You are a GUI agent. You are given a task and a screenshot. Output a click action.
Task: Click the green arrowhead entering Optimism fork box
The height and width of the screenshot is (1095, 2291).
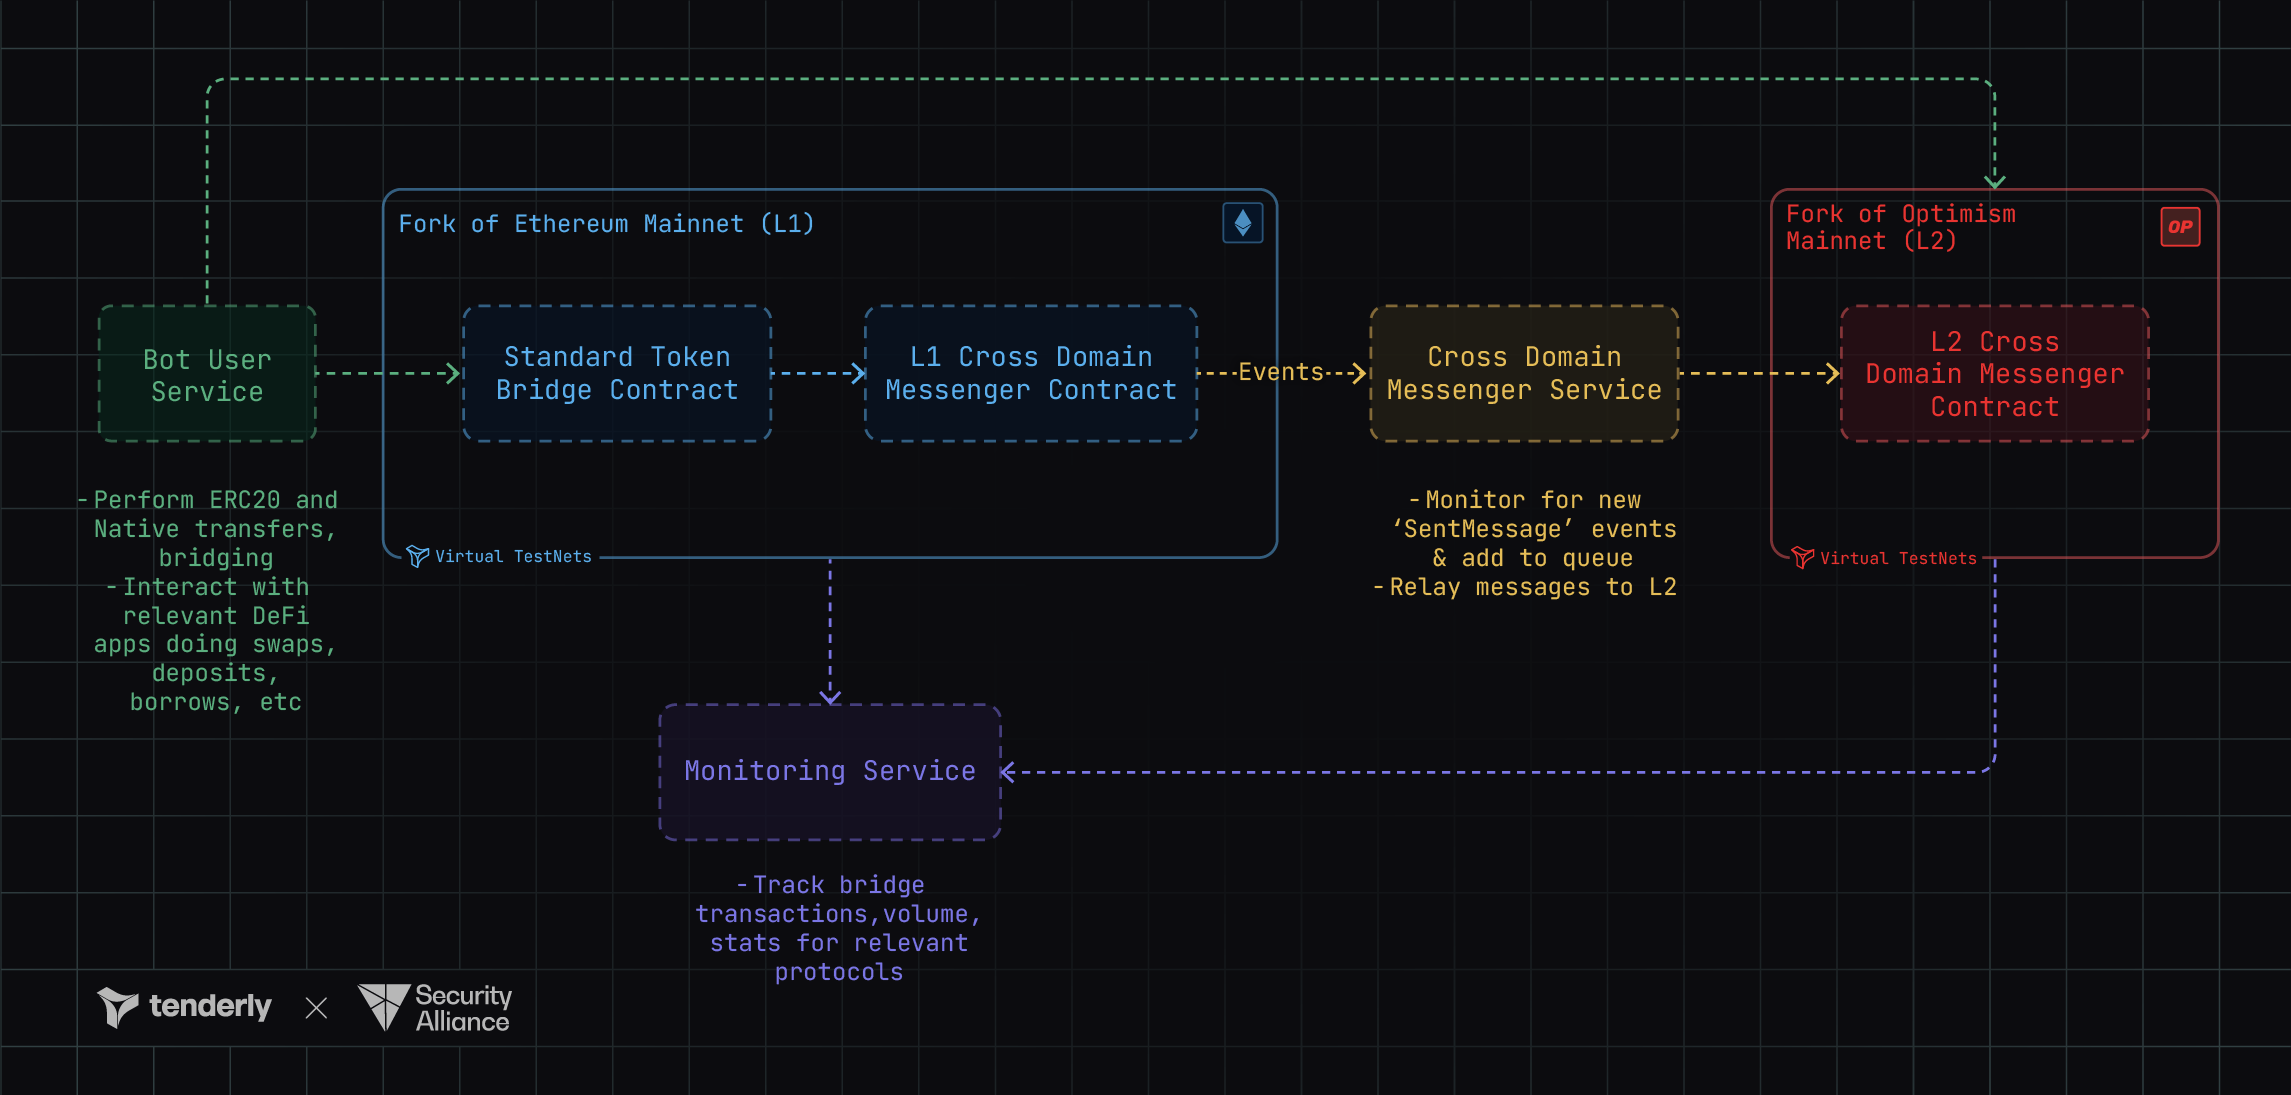(1994, 181)
